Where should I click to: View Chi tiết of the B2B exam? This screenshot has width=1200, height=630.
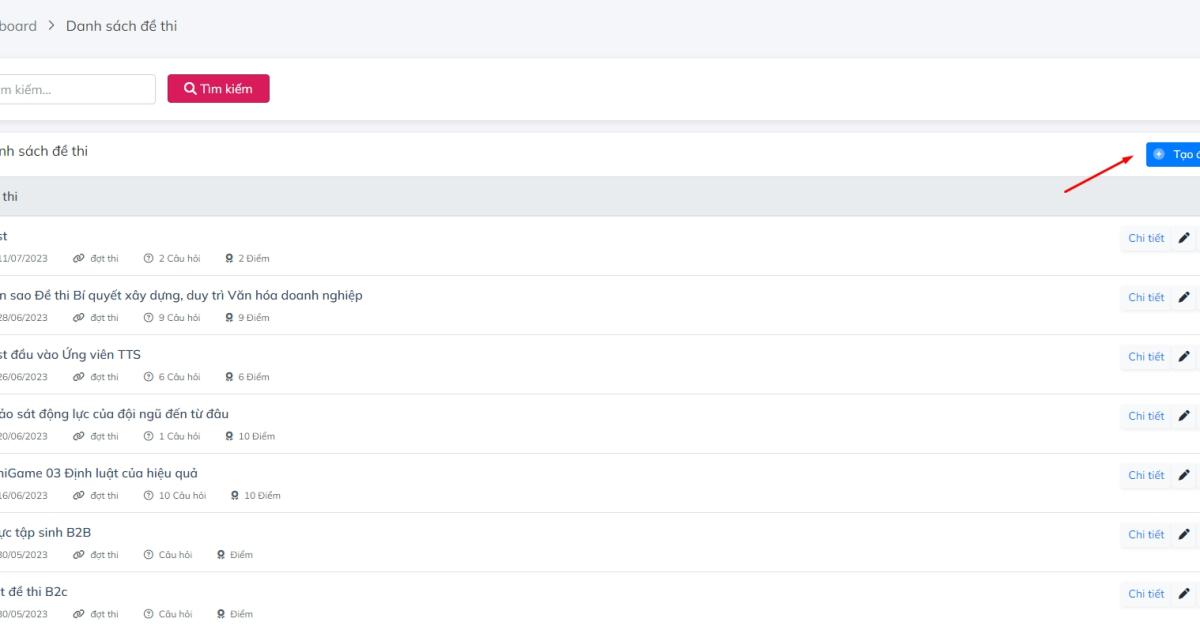pyautogui.click(x=1146, y=535)
